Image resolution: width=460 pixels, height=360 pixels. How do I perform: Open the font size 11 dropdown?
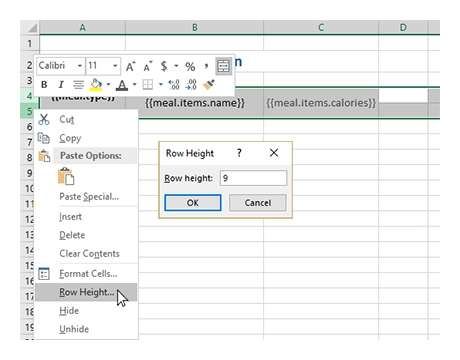(x=115, y=66)
